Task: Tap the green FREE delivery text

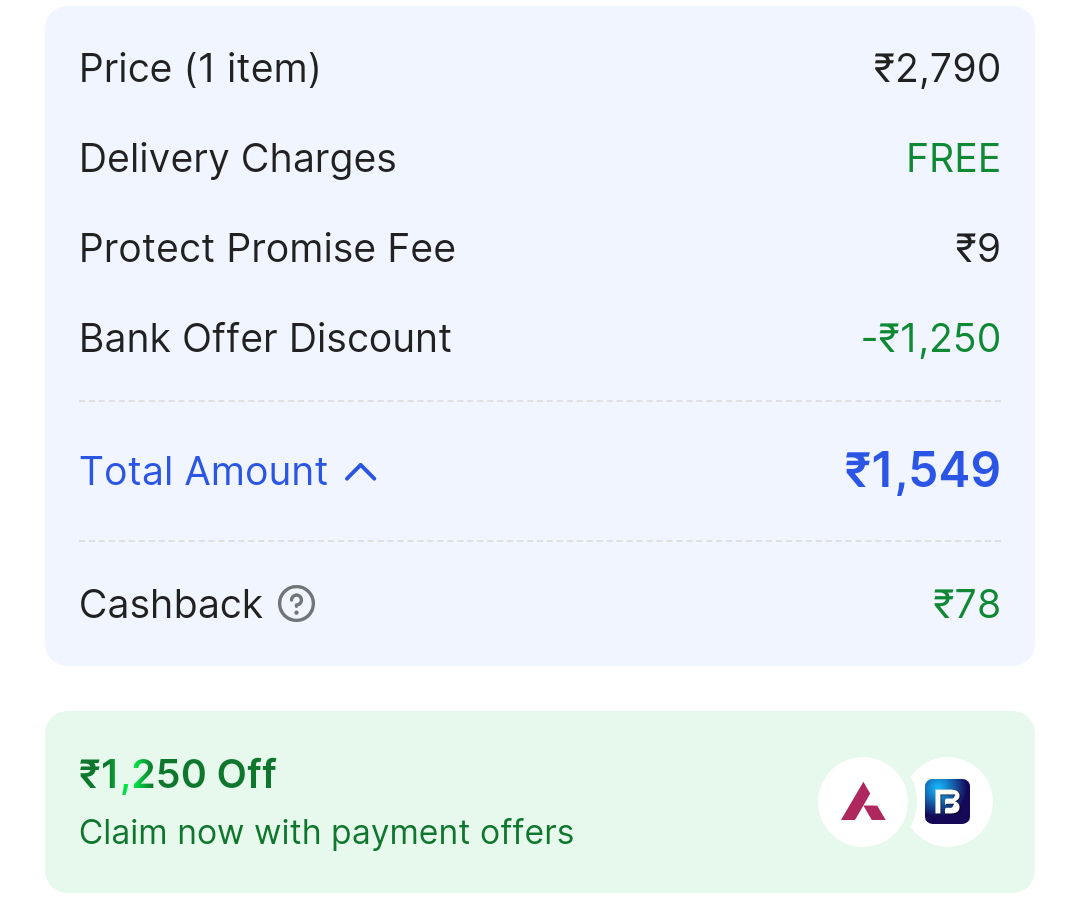Action: pos(953,158)
